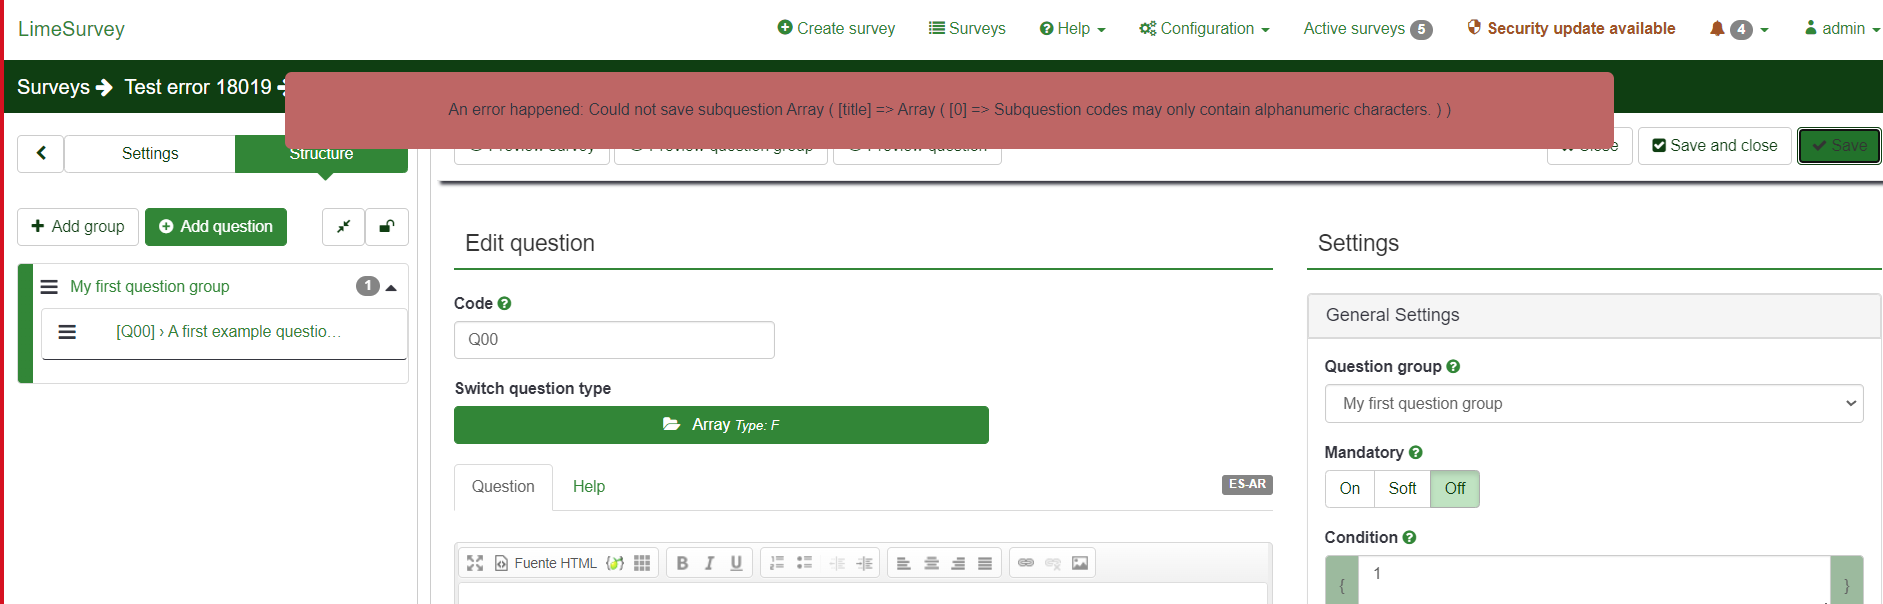The width and height of the screenshot is (1883, 604).
Task: Click the back chevron button in sidebar
Action: [x=41, y=153]
